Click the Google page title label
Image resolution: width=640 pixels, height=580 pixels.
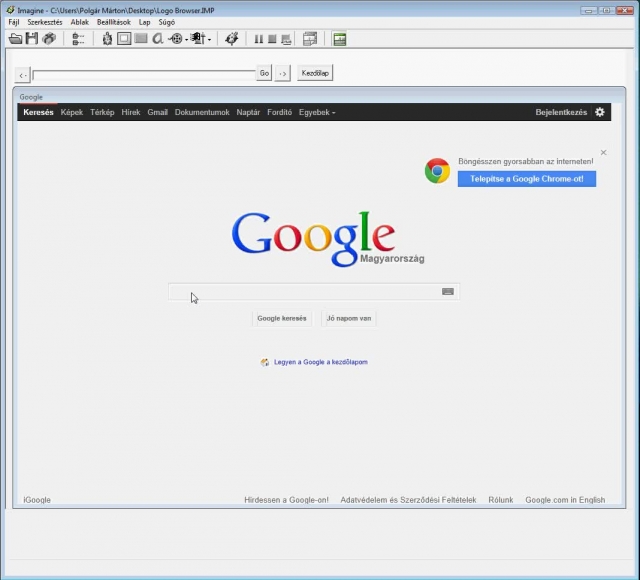pyautogui.click(x=31, y=97)
